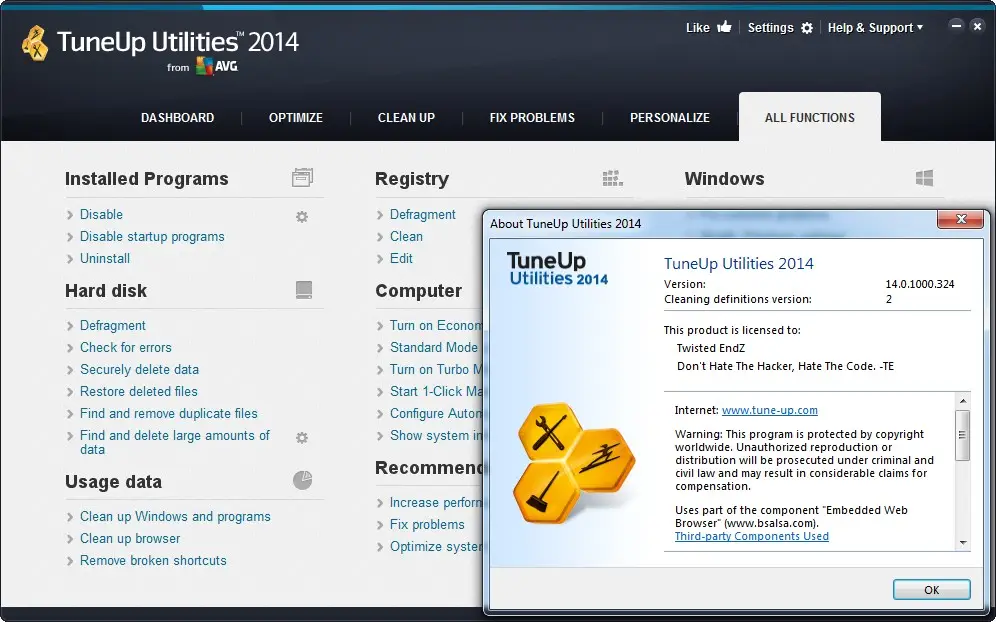Screen dimensions: 996x622
Task: Select the Personalize tab
Action: pyautogui.click(x=670, y=118)
